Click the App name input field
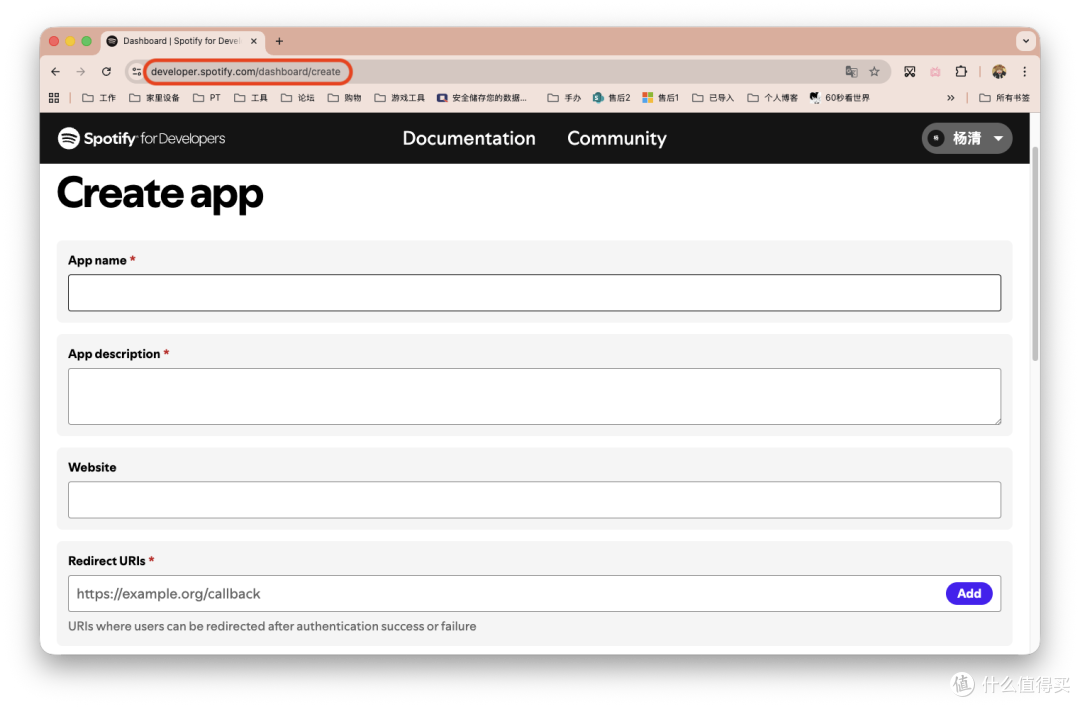Screen dimensions: 1080x707 (534, 293)
